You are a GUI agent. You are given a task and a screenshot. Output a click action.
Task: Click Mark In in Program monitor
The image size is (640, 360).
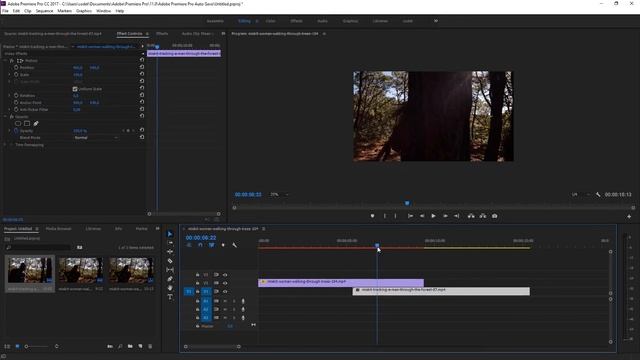(x=384, y=216)
